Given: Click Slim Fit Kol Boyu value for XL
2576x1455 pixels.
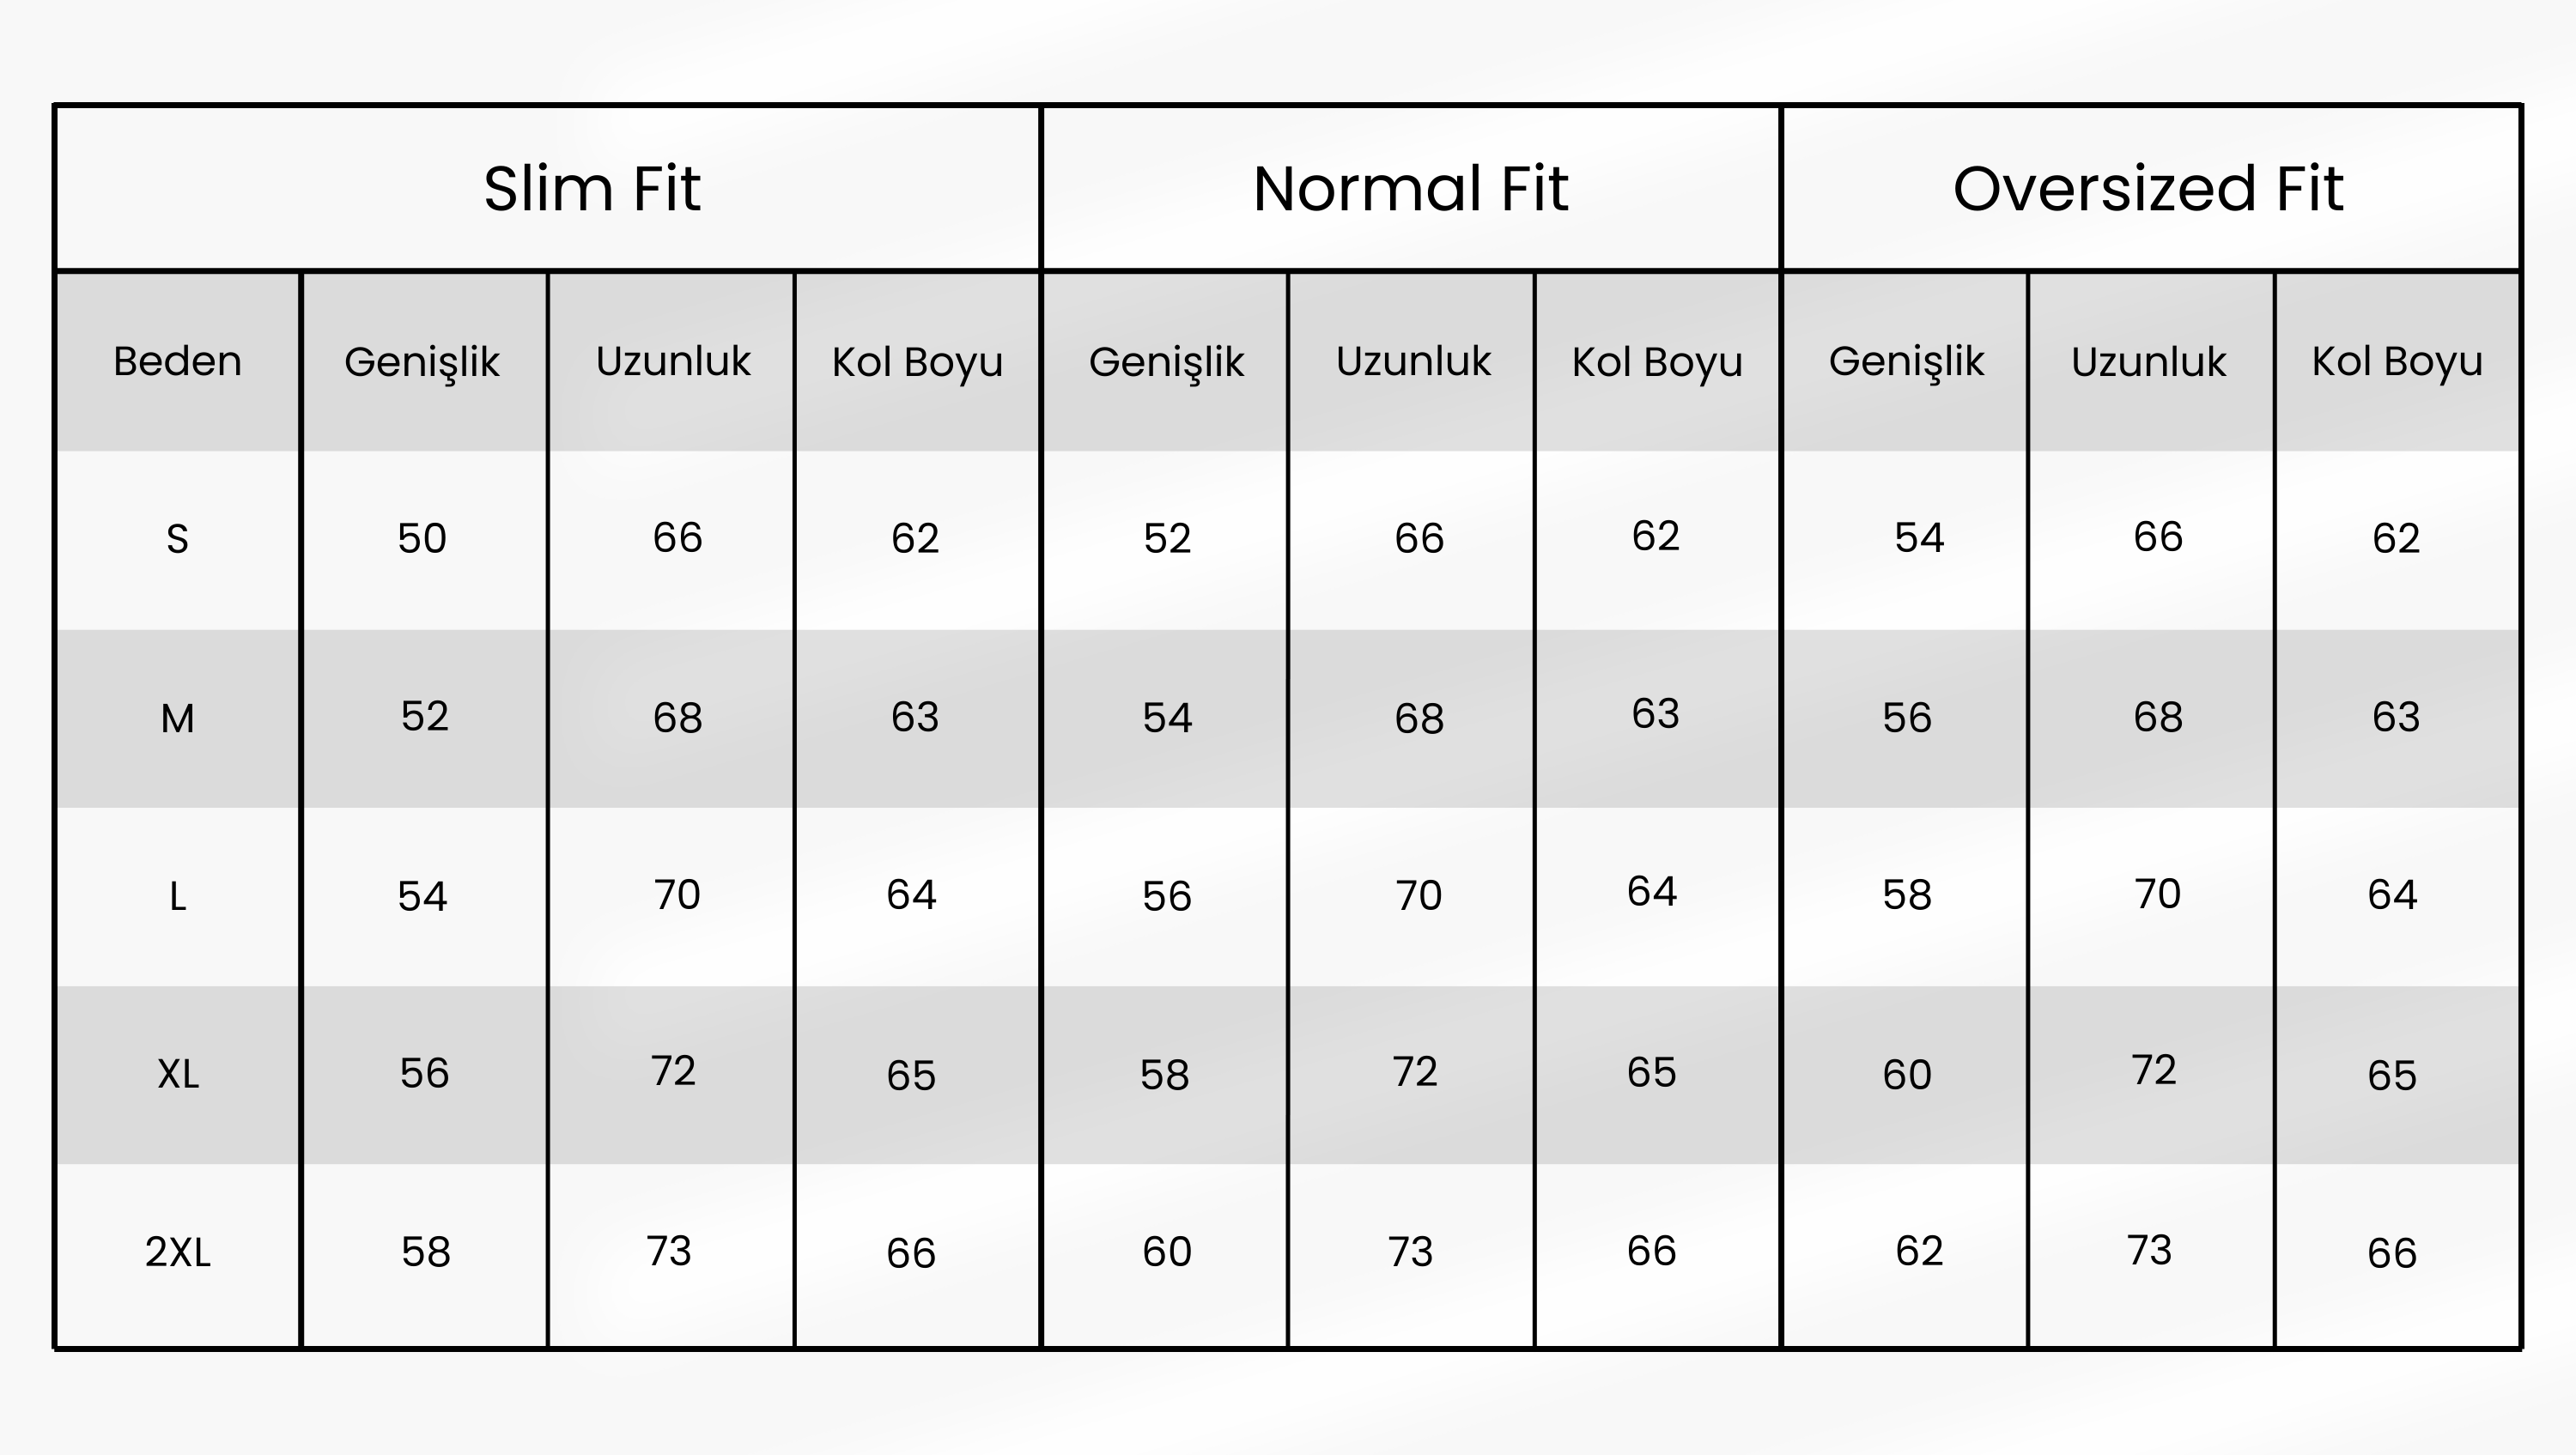Looking at the screenshot, I should (911, 1075).
